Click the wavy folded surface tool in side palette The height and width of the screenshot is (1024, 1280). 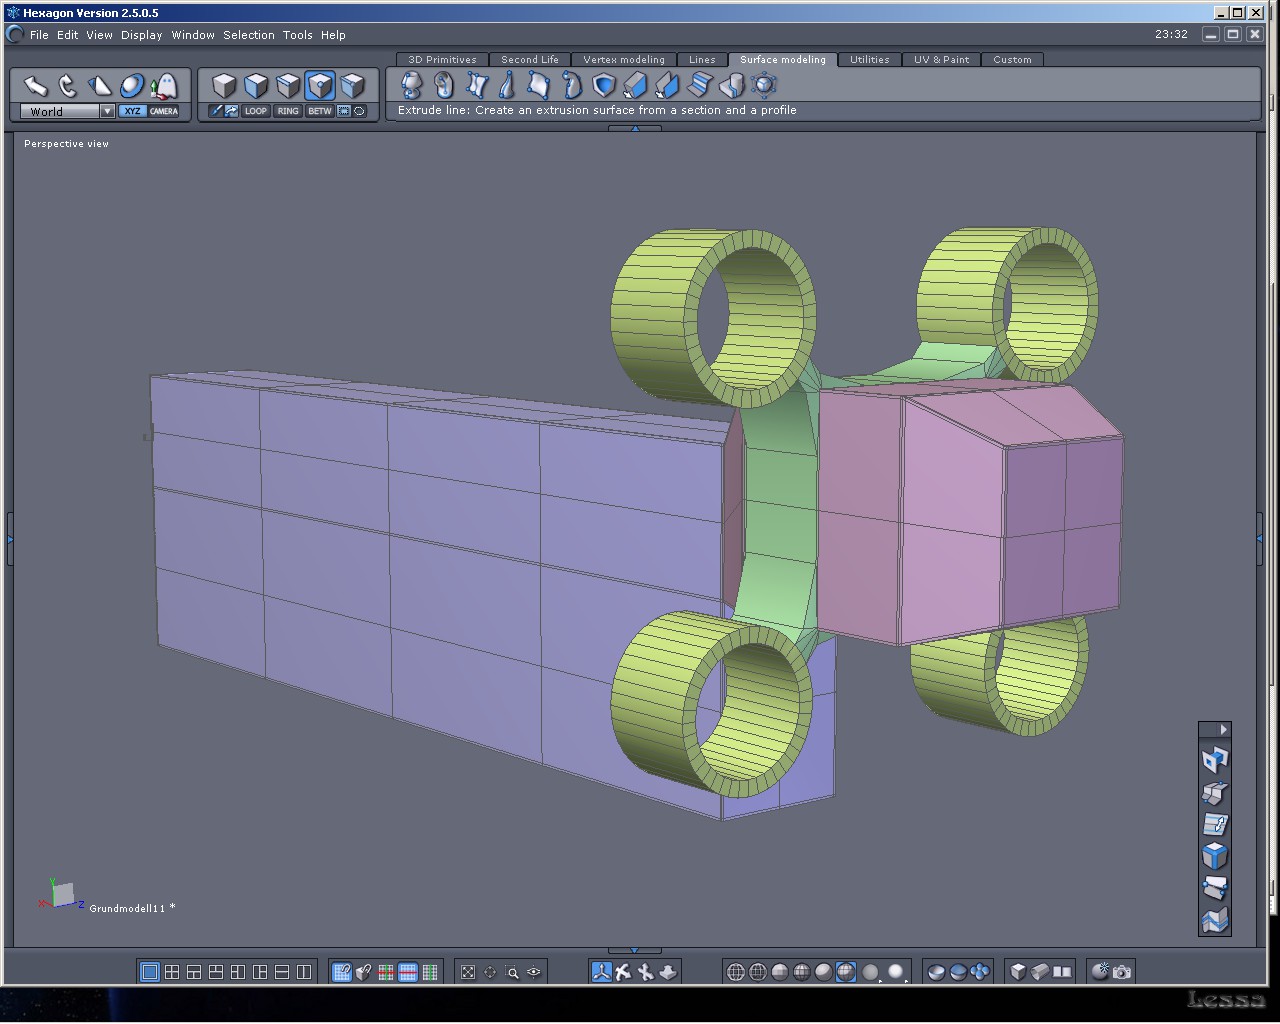point(1214,920)
